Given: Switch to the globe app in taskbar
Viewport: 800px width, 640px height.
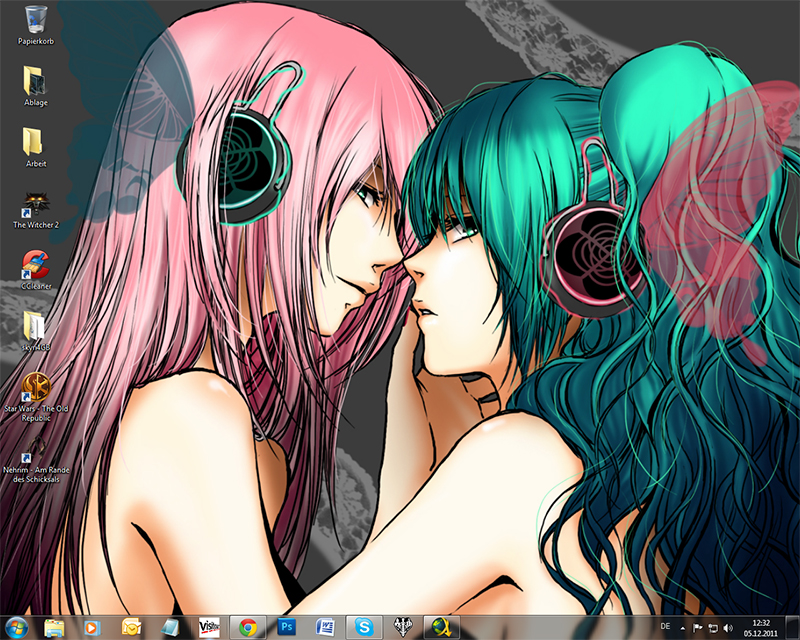Looking at the screenshot, I should 441,627.
